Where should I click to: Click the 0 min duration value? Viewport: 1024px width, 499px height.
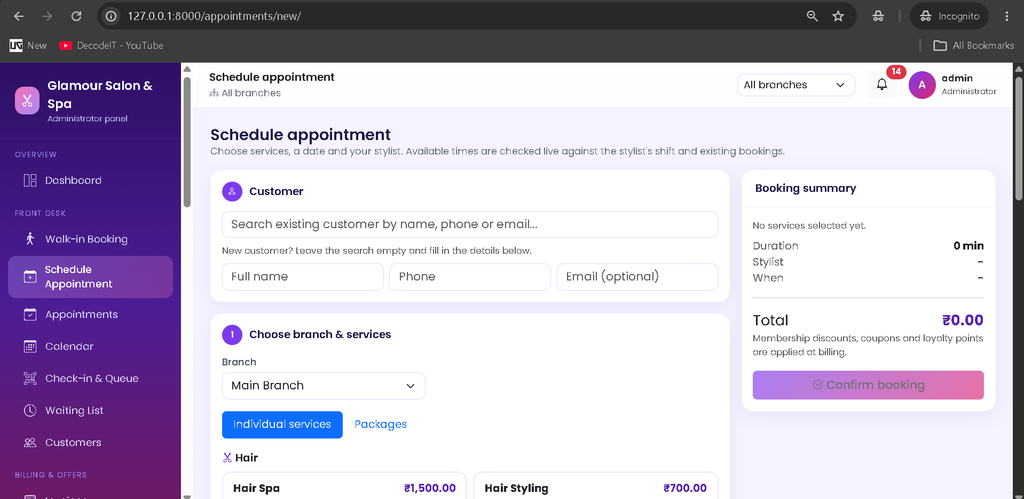968,246
